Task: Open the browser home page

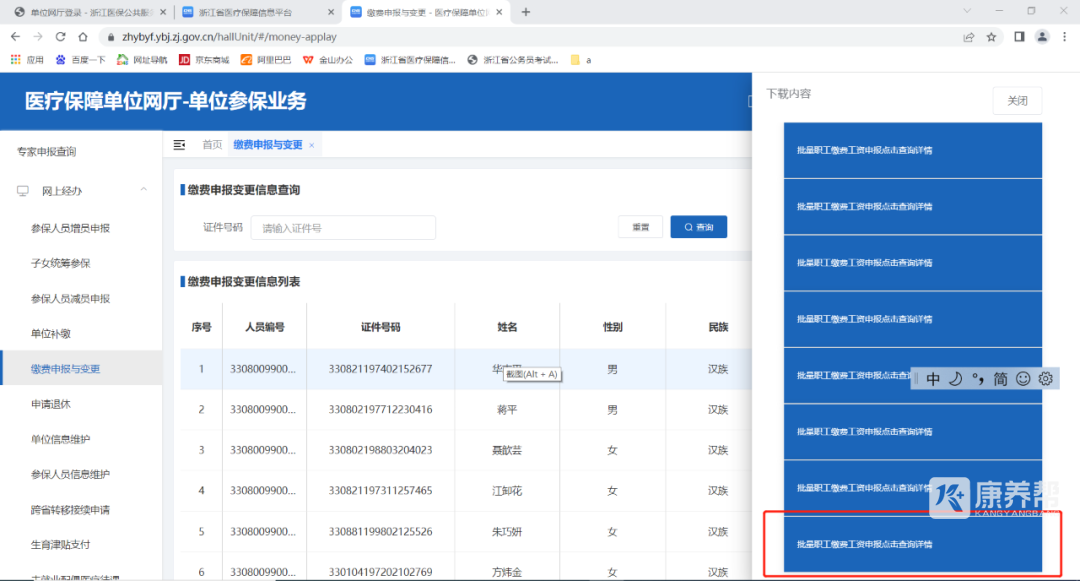Action: (83, 36)
